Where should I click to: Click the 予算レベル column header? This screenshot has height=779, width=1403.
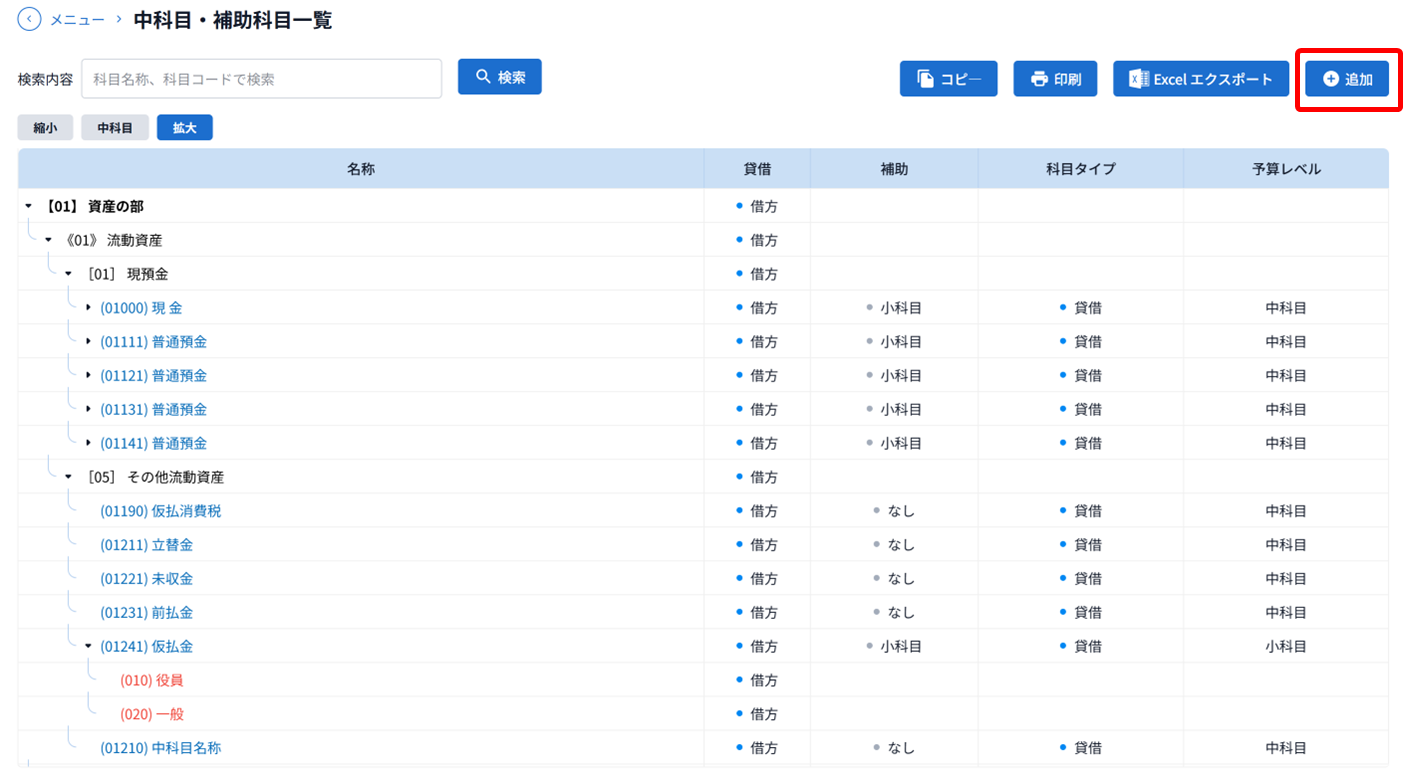pos(1286,169)
